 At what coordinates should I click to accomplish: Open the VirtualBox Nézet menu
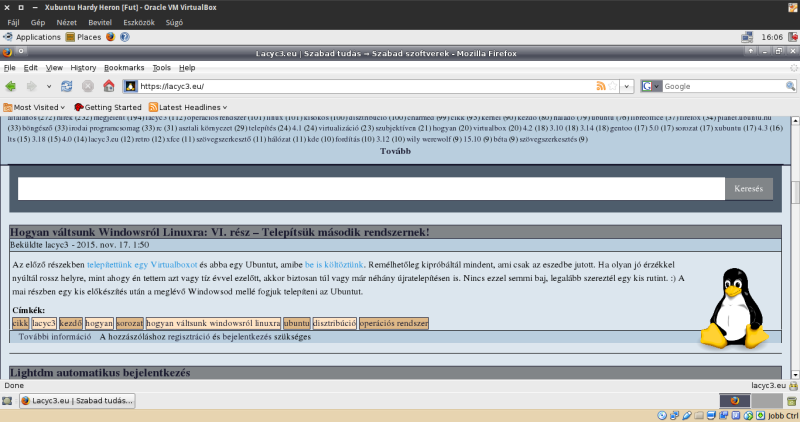coord(66,22)
